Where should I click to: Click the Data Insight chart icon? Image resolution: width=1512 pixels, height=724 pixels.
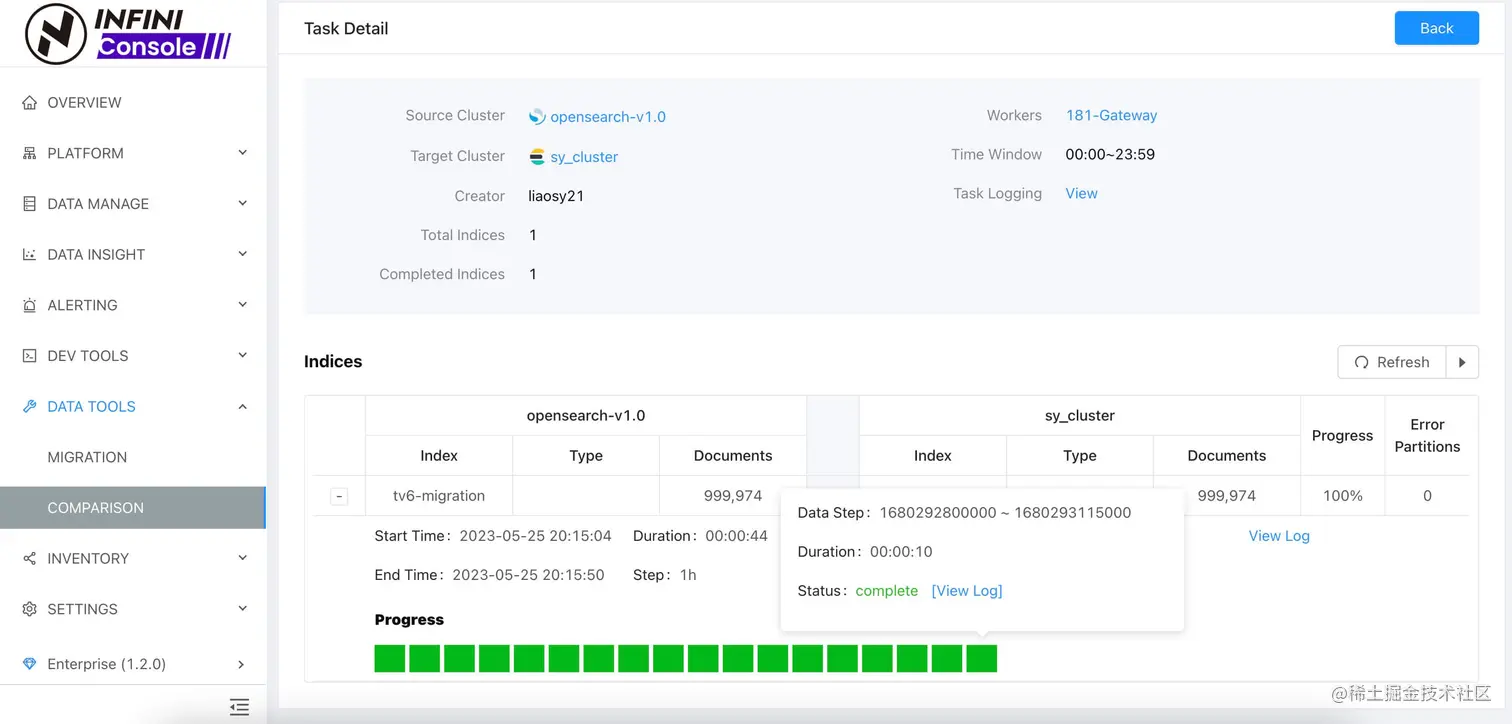pyautogui.click(x=29, y=255)
